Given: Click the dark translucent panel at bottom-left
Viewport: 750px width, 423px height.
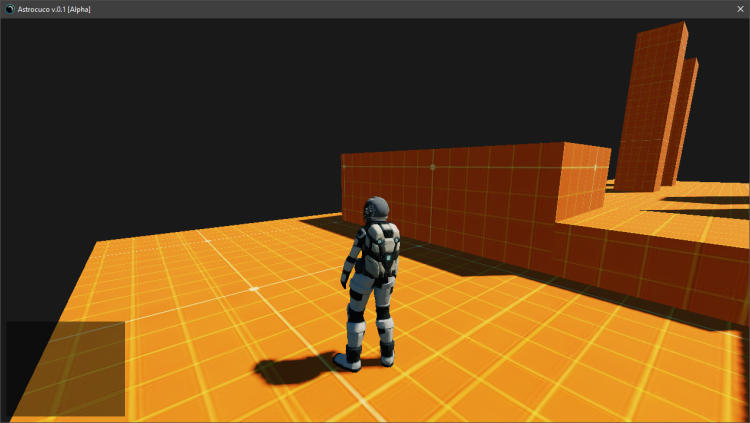Looking at the screenshot, I should point(65,368).
